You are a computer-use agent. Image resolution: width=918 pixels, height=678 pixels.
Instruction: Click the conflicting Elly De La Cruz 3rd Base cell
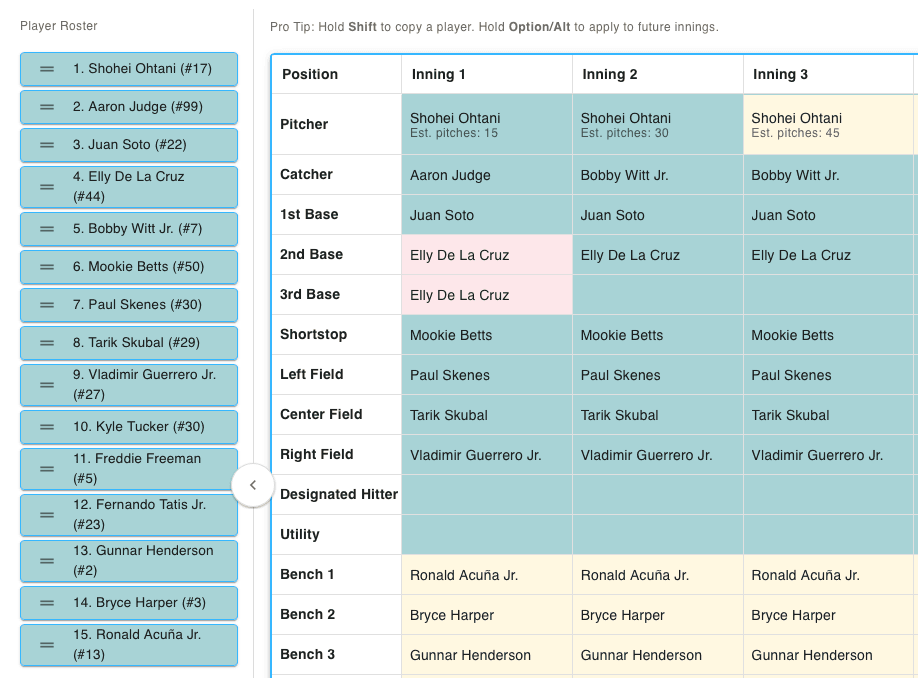point(486,294)
